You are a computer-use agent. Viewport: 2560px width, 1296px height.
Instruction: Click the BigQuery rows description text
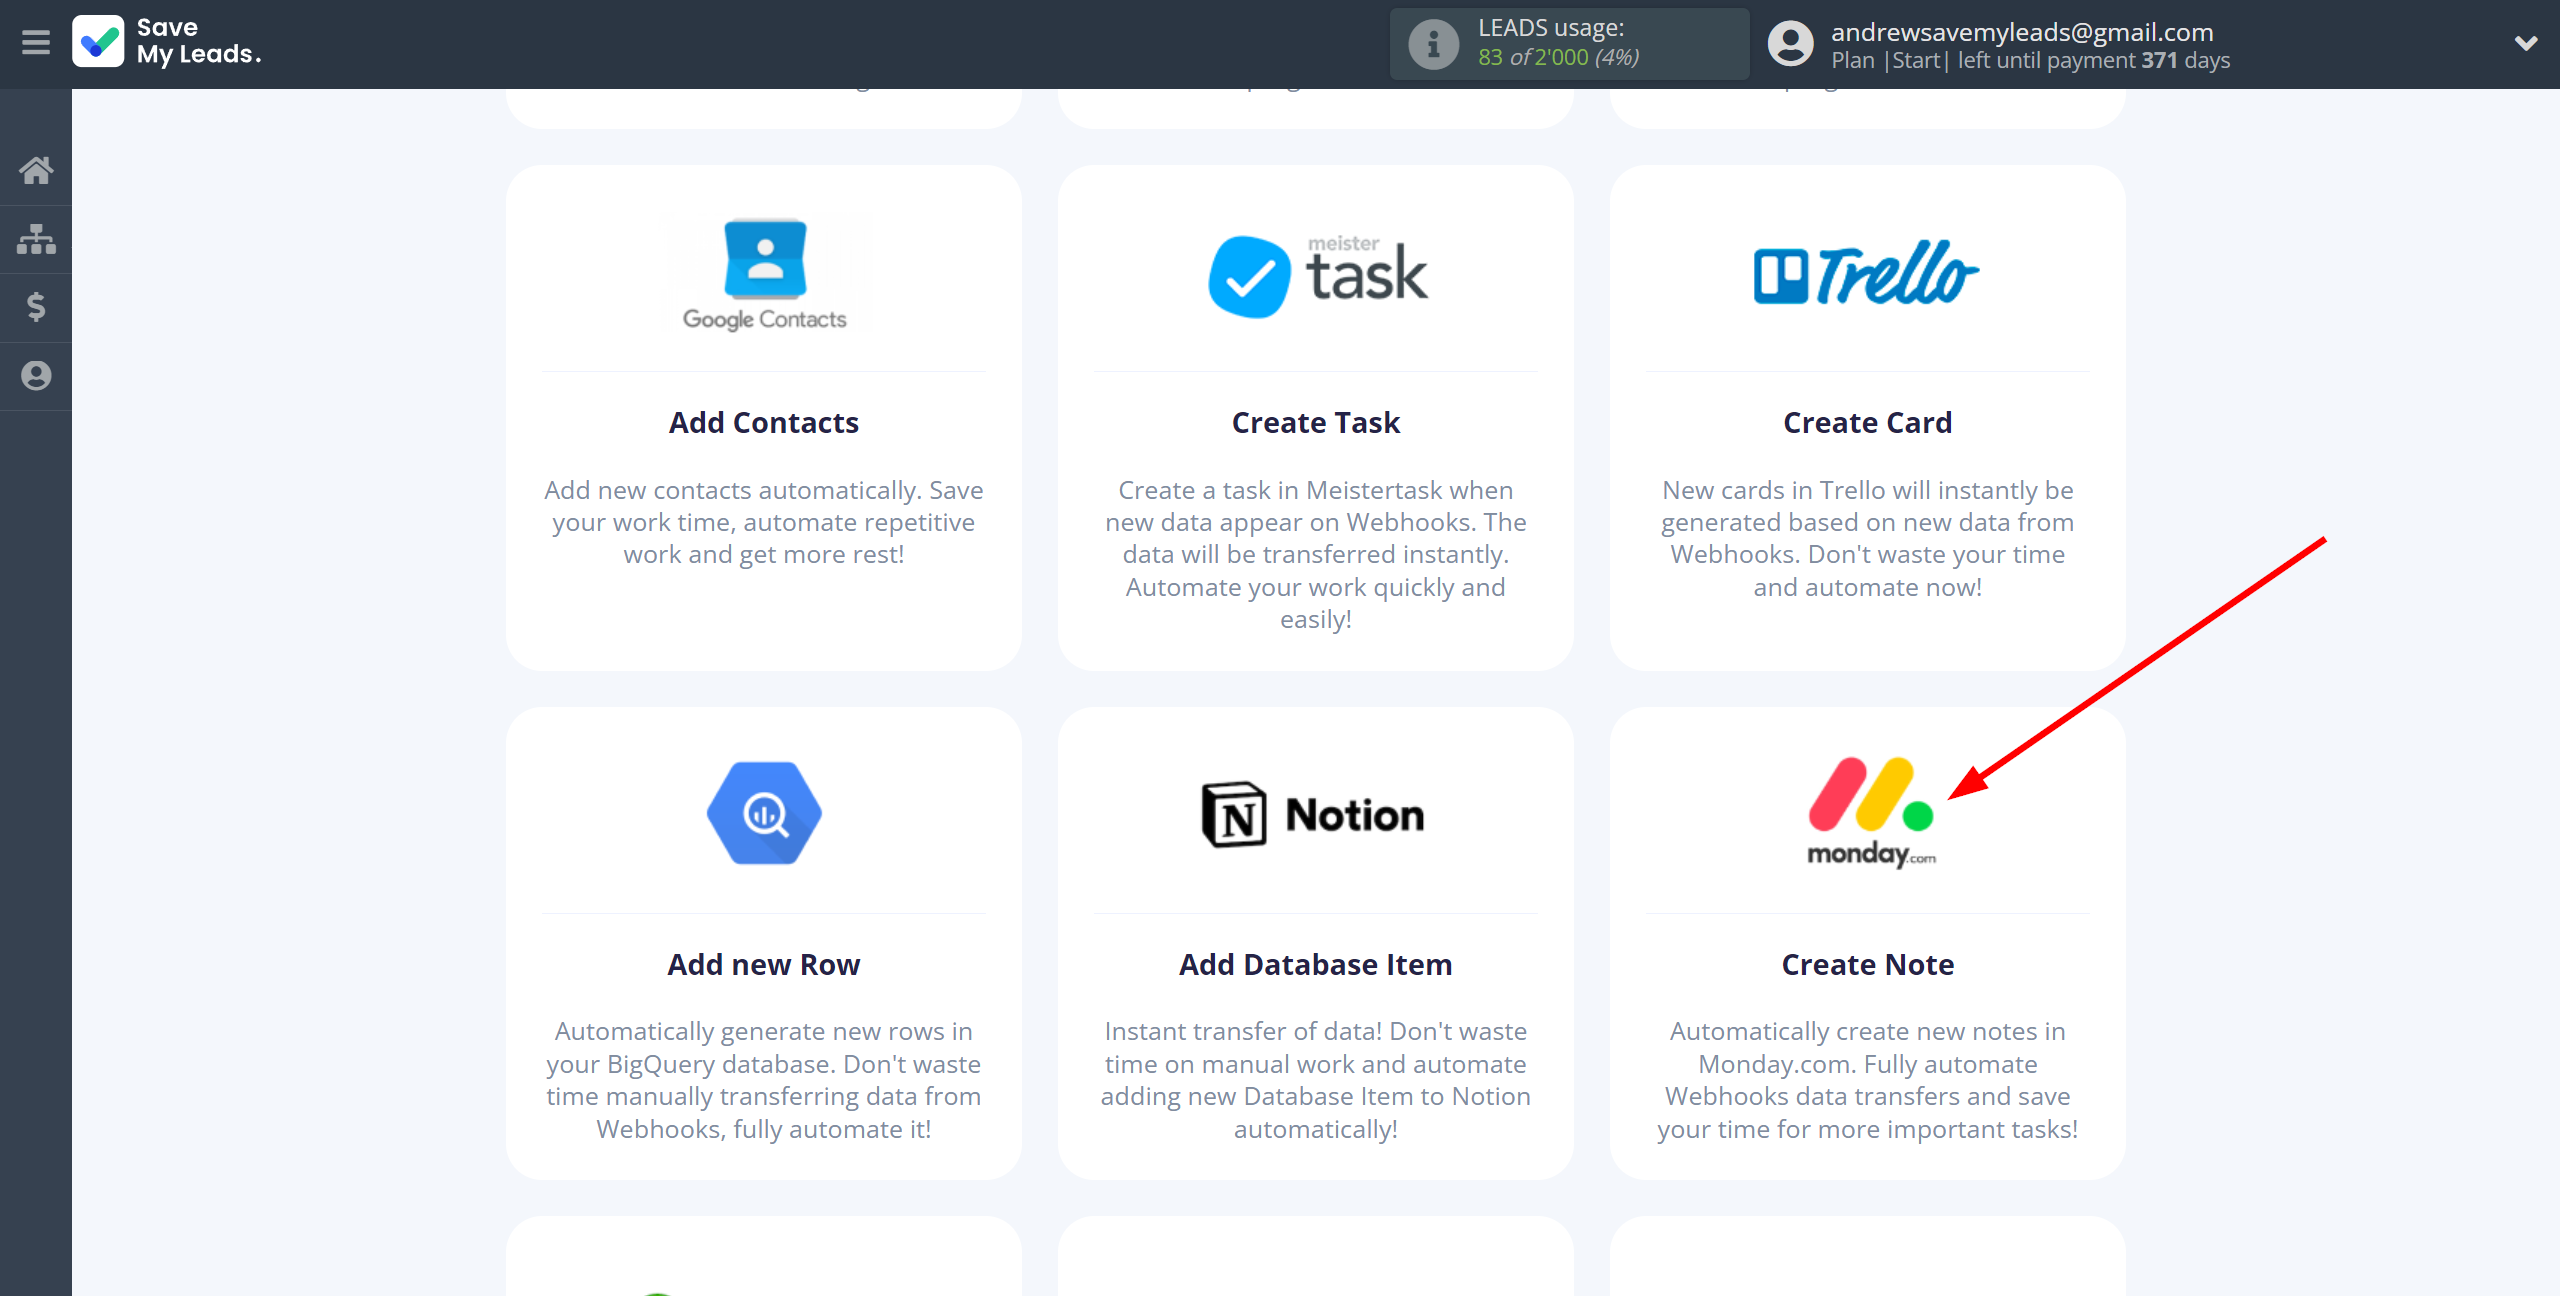[764, 1080]
